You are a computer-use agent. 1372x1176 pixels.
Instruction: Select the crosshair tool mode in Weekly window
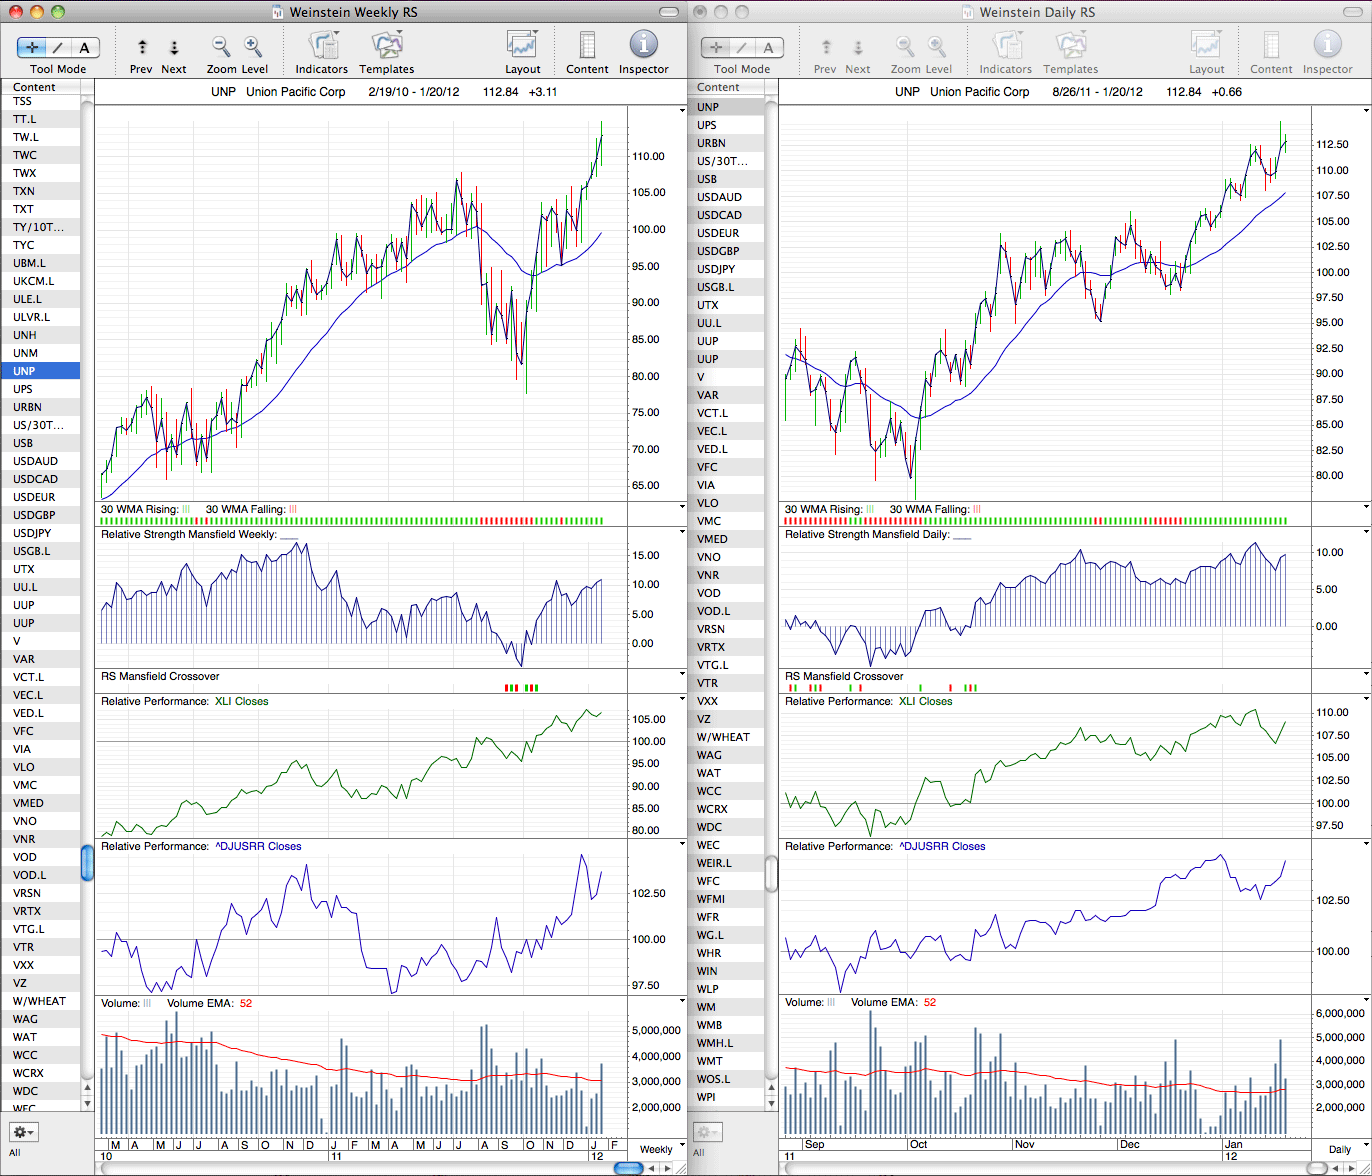tap(32, 47)
